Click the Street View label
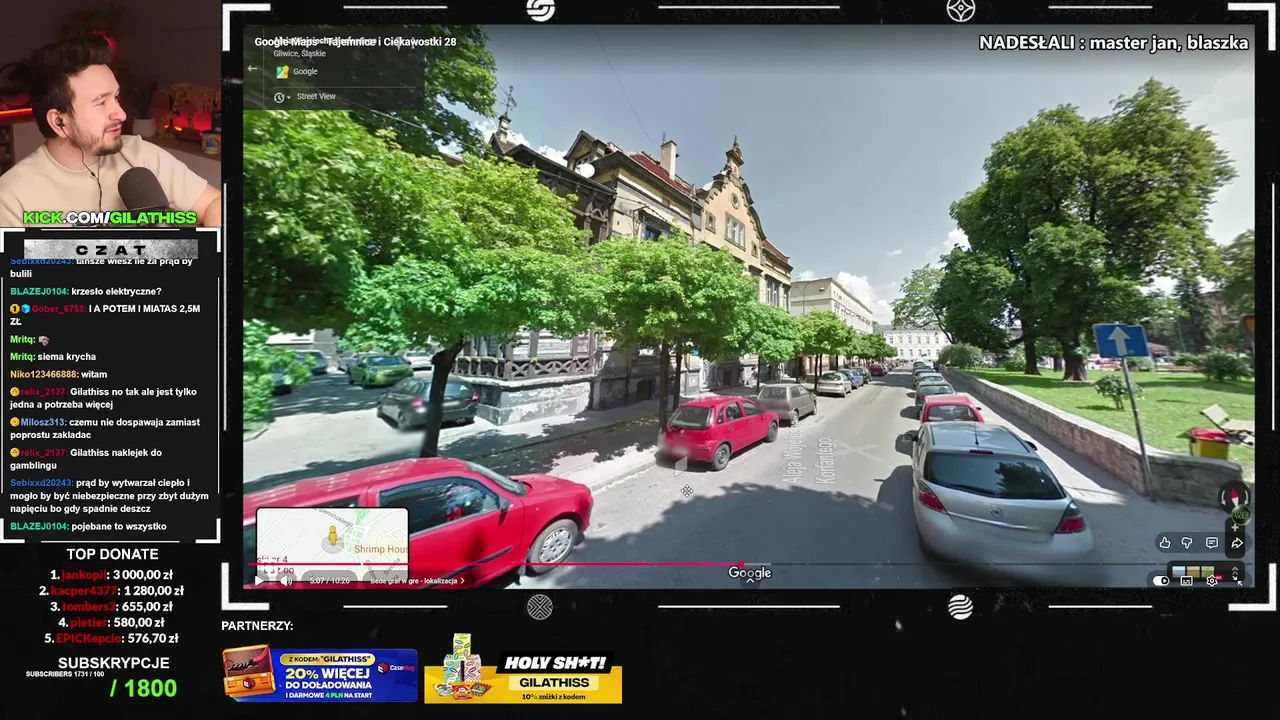The height and width of the screenshot is (720, 1280). coord(316,96)
